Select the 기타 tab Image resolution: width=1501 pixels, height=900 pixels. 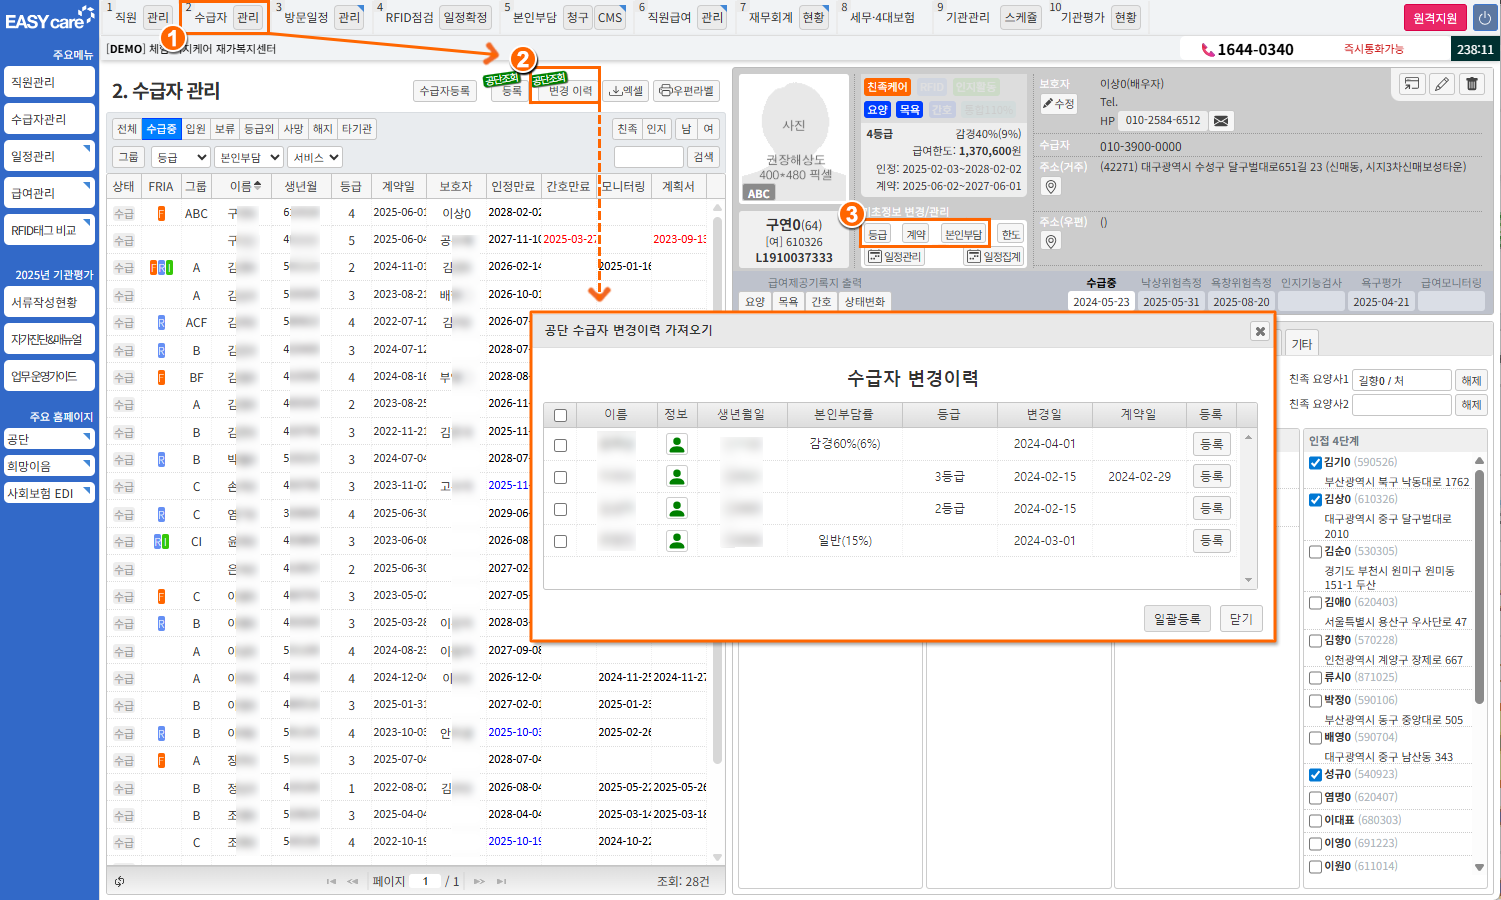coord(1301,344)
